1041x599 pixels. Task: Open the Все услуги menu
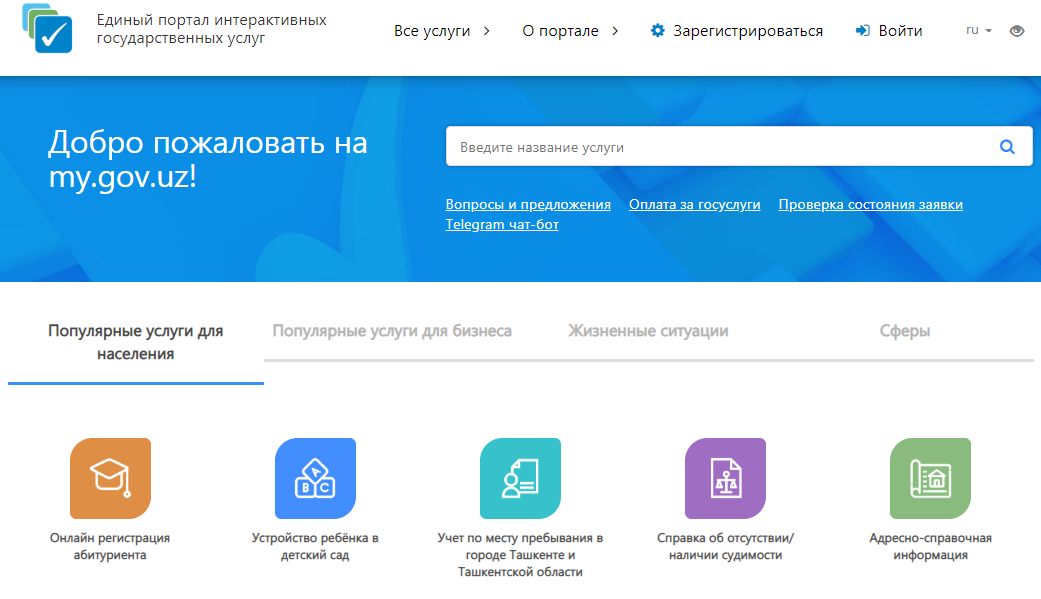432,31
